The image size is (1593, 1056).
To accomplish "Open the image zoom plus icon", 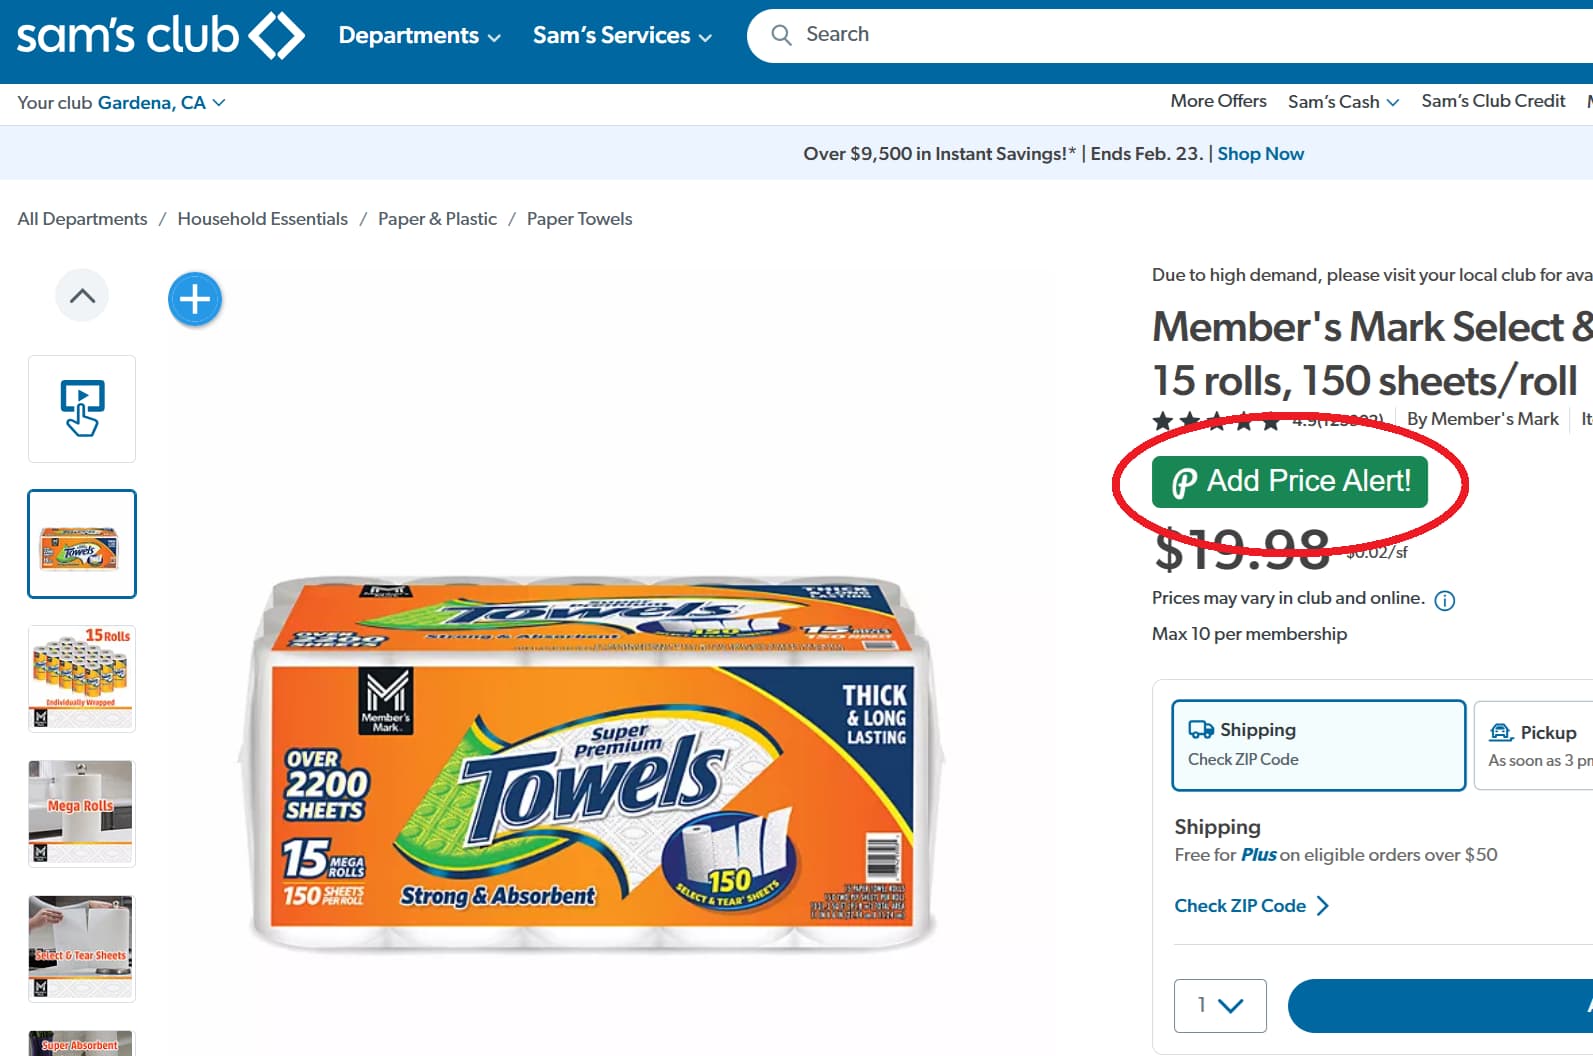I will click(x=194, y=298).
